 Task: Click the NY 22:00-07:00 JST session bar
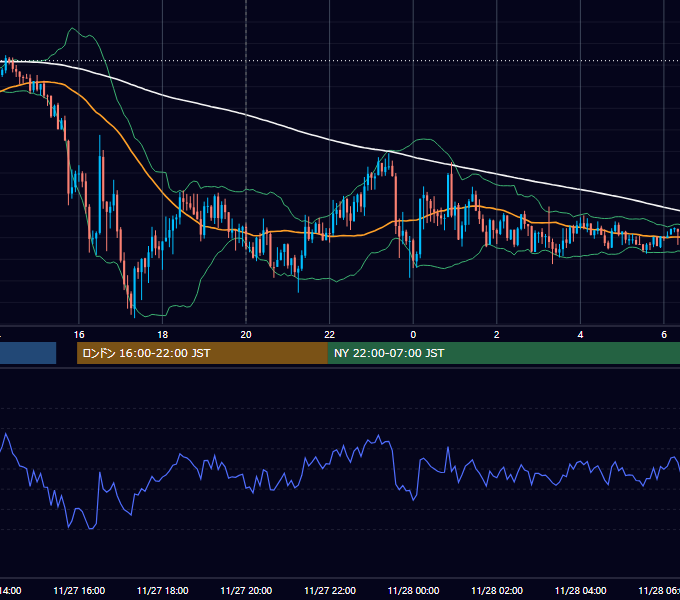click(503, 353)
